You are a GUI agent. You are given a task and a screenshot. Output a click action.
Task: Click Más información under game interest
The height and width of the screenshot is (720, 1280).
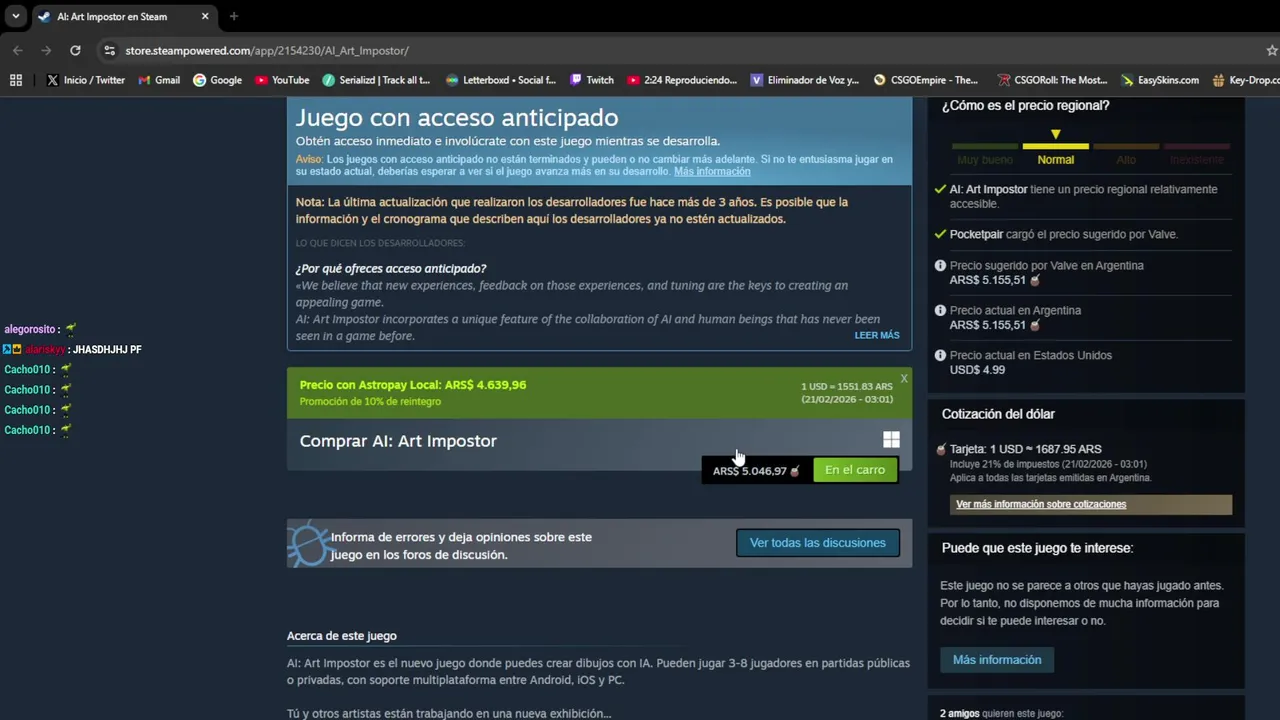(997, 660)
